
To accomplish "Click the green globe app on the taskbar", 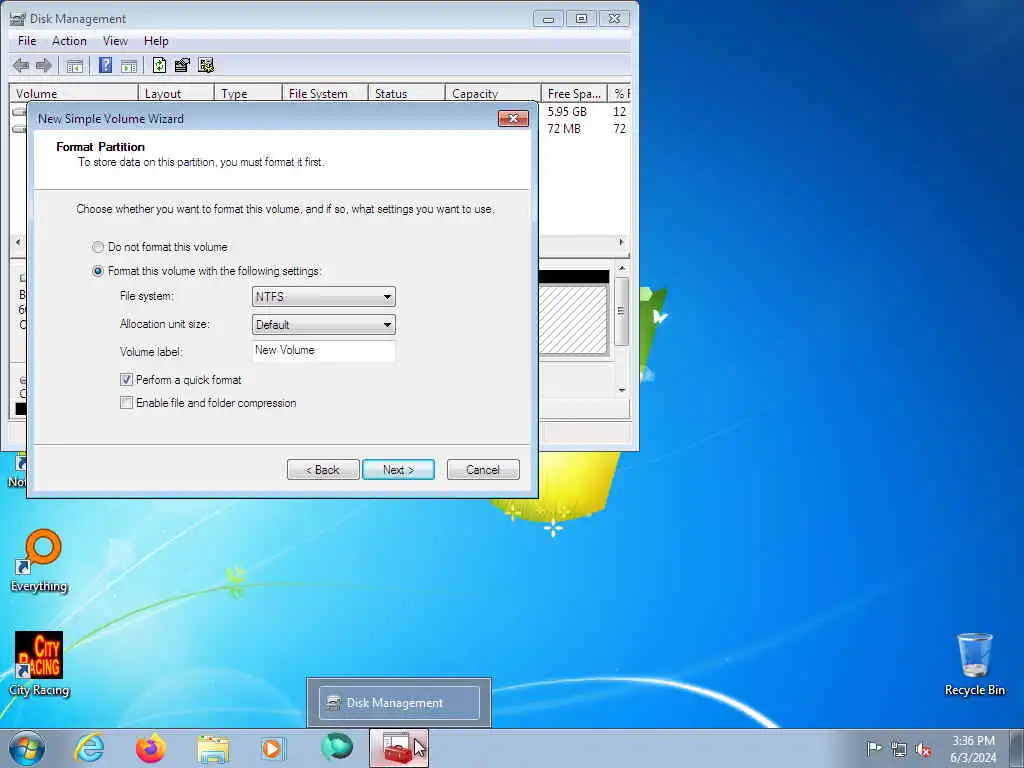I will click(x=337, y=747).
